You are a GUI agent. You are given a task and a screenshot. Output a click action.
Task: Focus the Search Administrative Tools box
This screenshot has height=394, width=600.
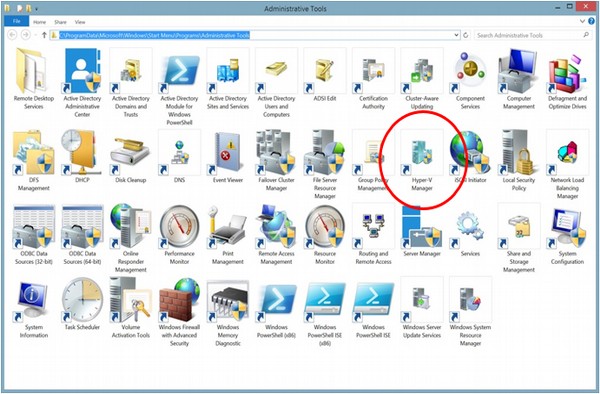532,35
